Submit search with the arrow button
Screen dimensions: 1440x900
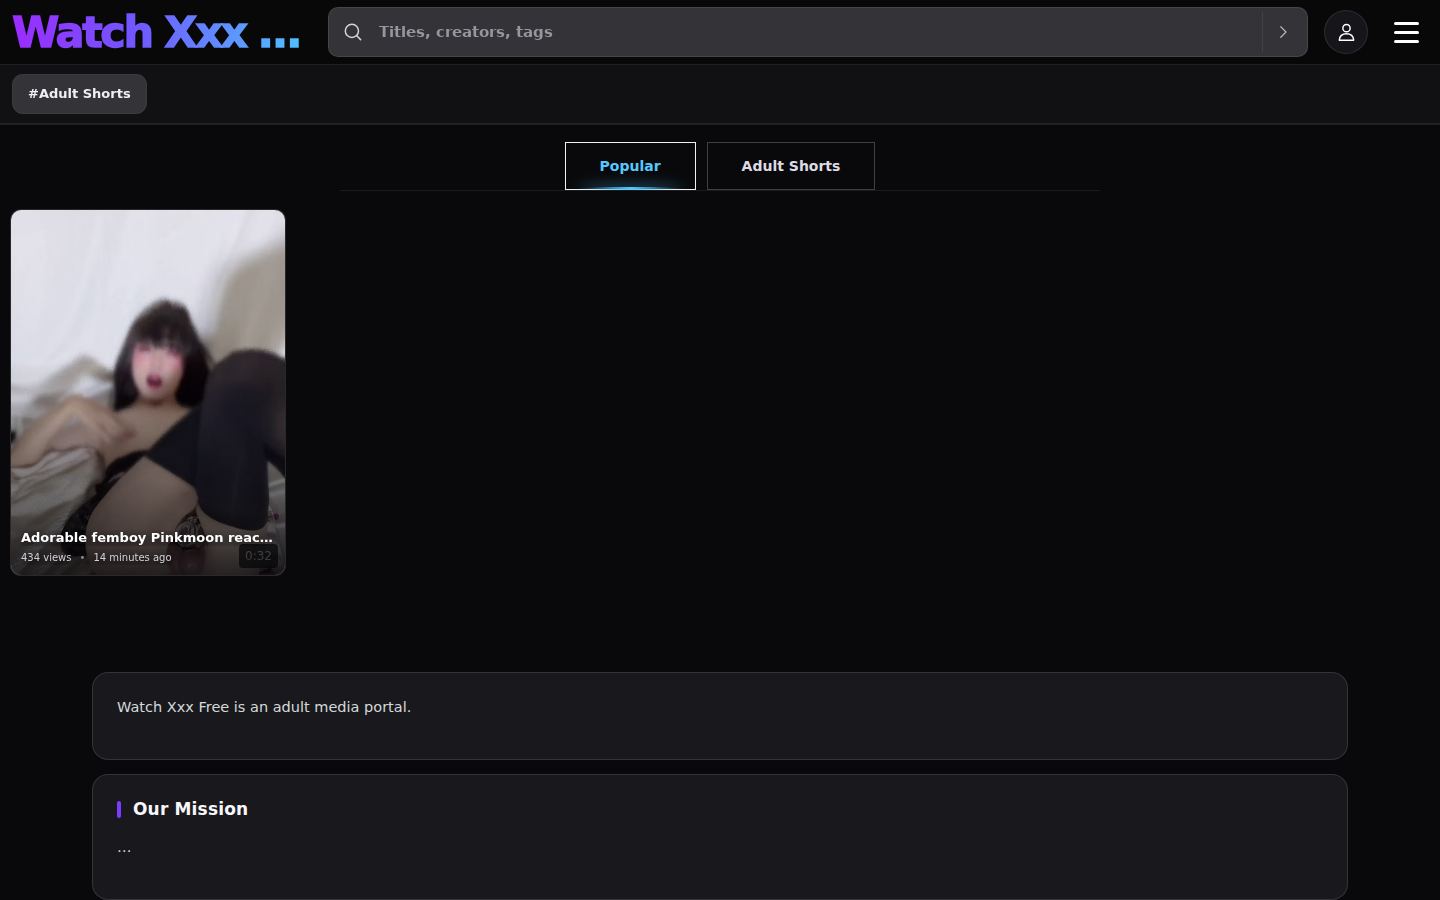1284,32
